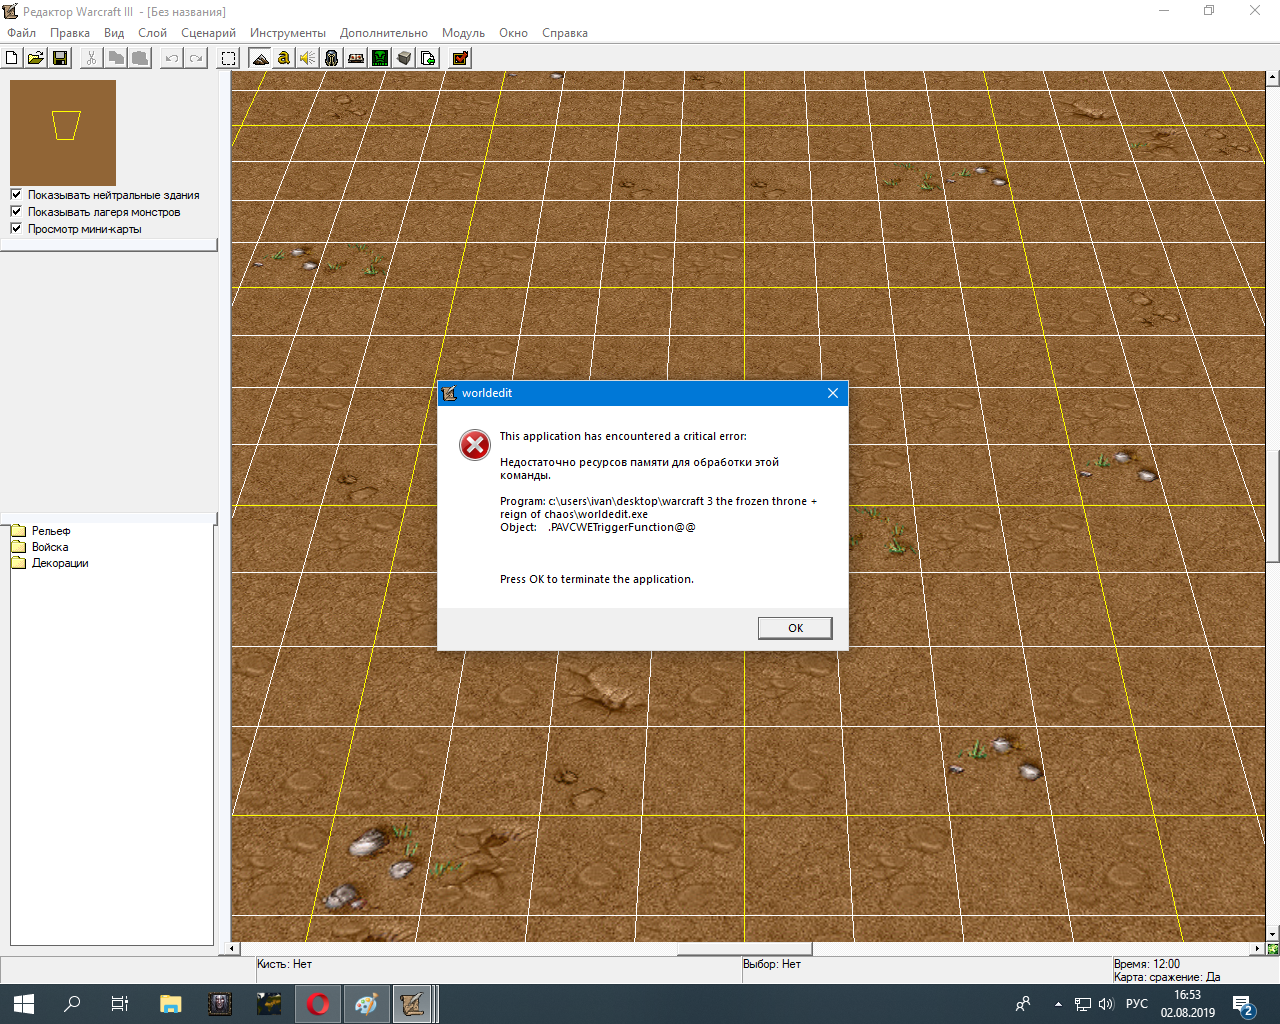Switch to the Paint taskbar icon
The height and width of the screenshot is (1024, 1280).
point(366,1004)
